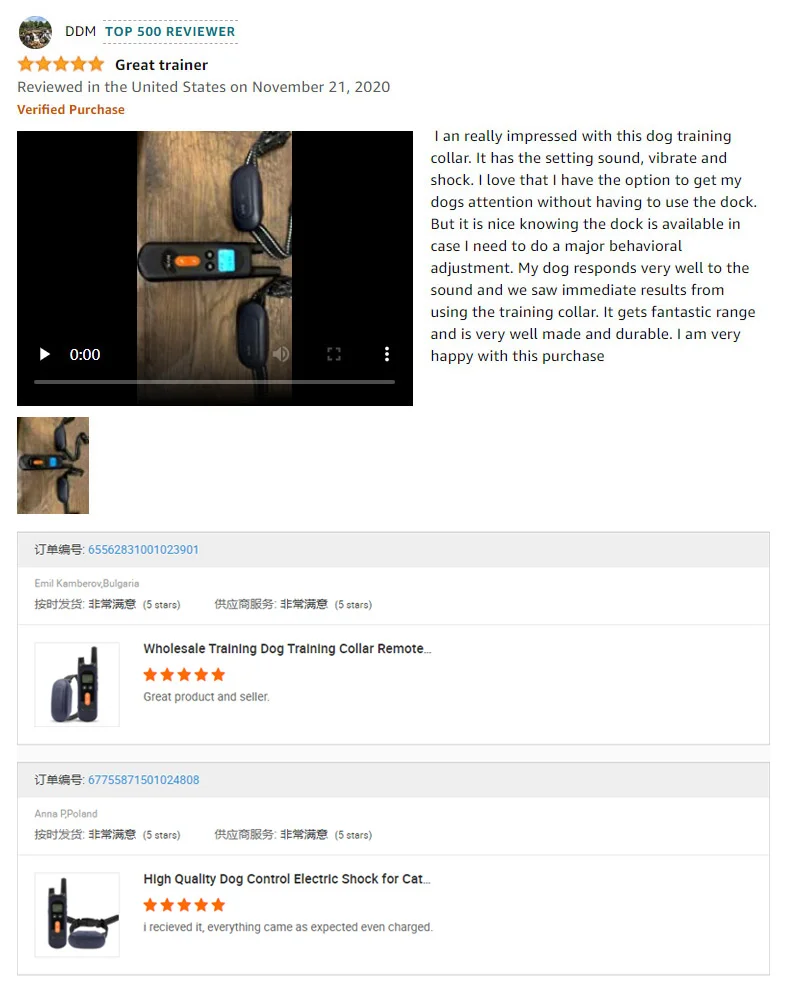
Task: Open DDM reviewer profile avatar
Action: pyautogui.click(x=35, y=32)
